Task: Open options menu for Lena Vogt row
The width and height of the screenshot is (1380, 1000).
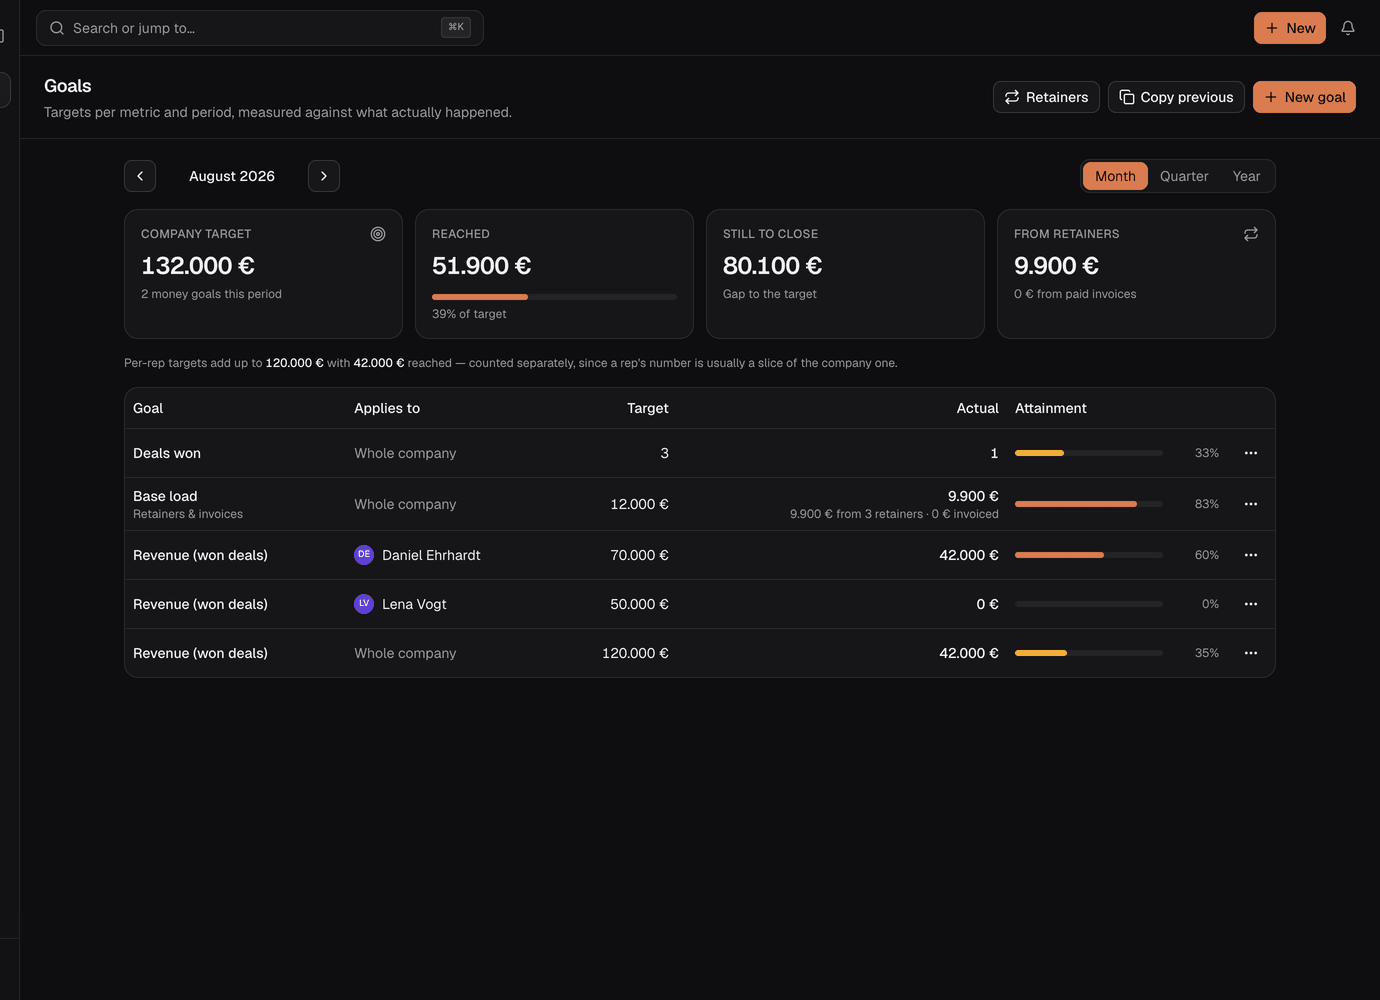Action: 1251,604
